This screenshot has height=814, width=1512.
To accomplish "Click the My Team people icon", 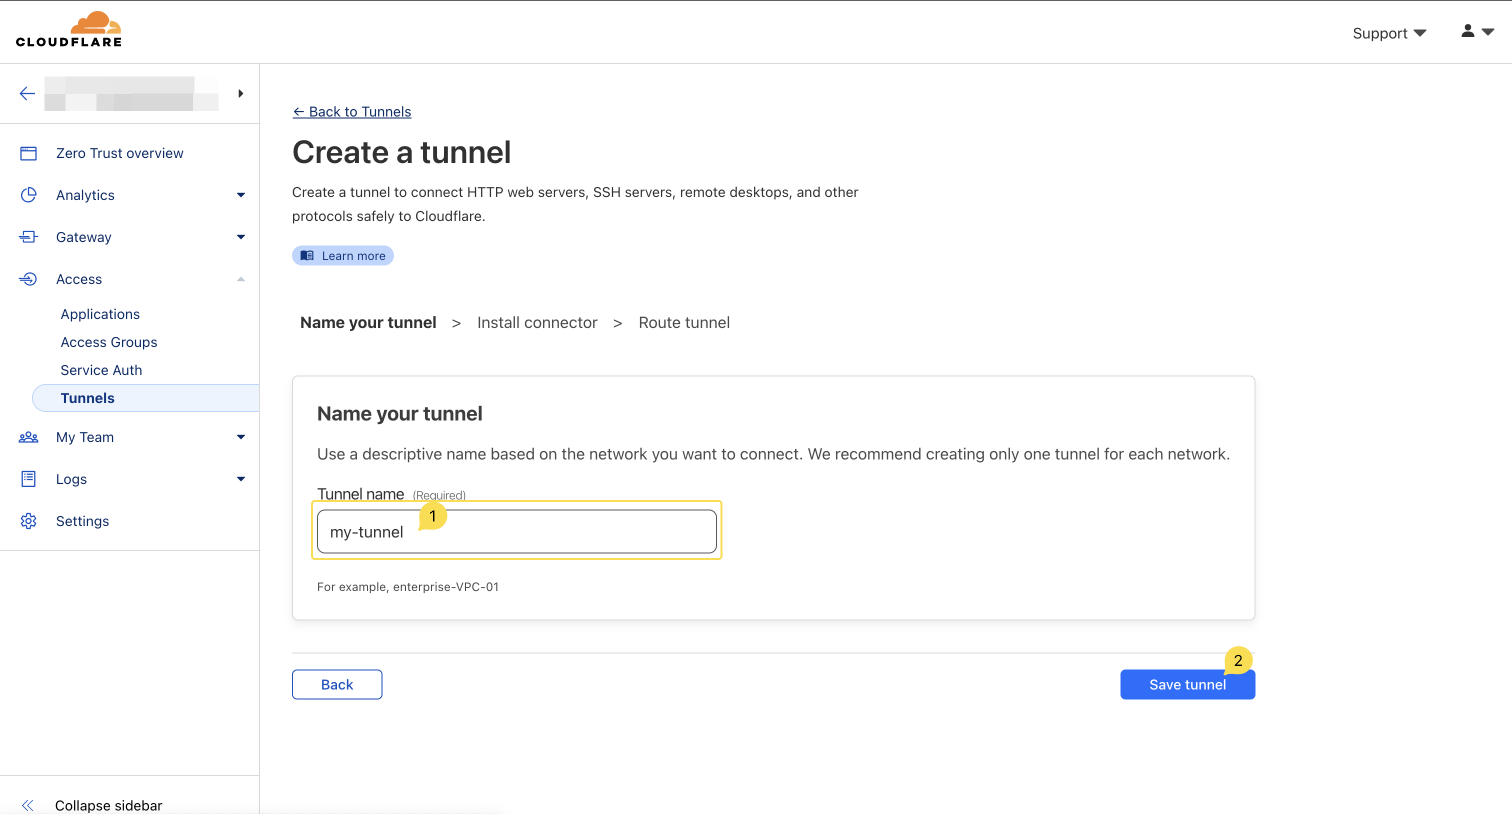I will 28,437.
